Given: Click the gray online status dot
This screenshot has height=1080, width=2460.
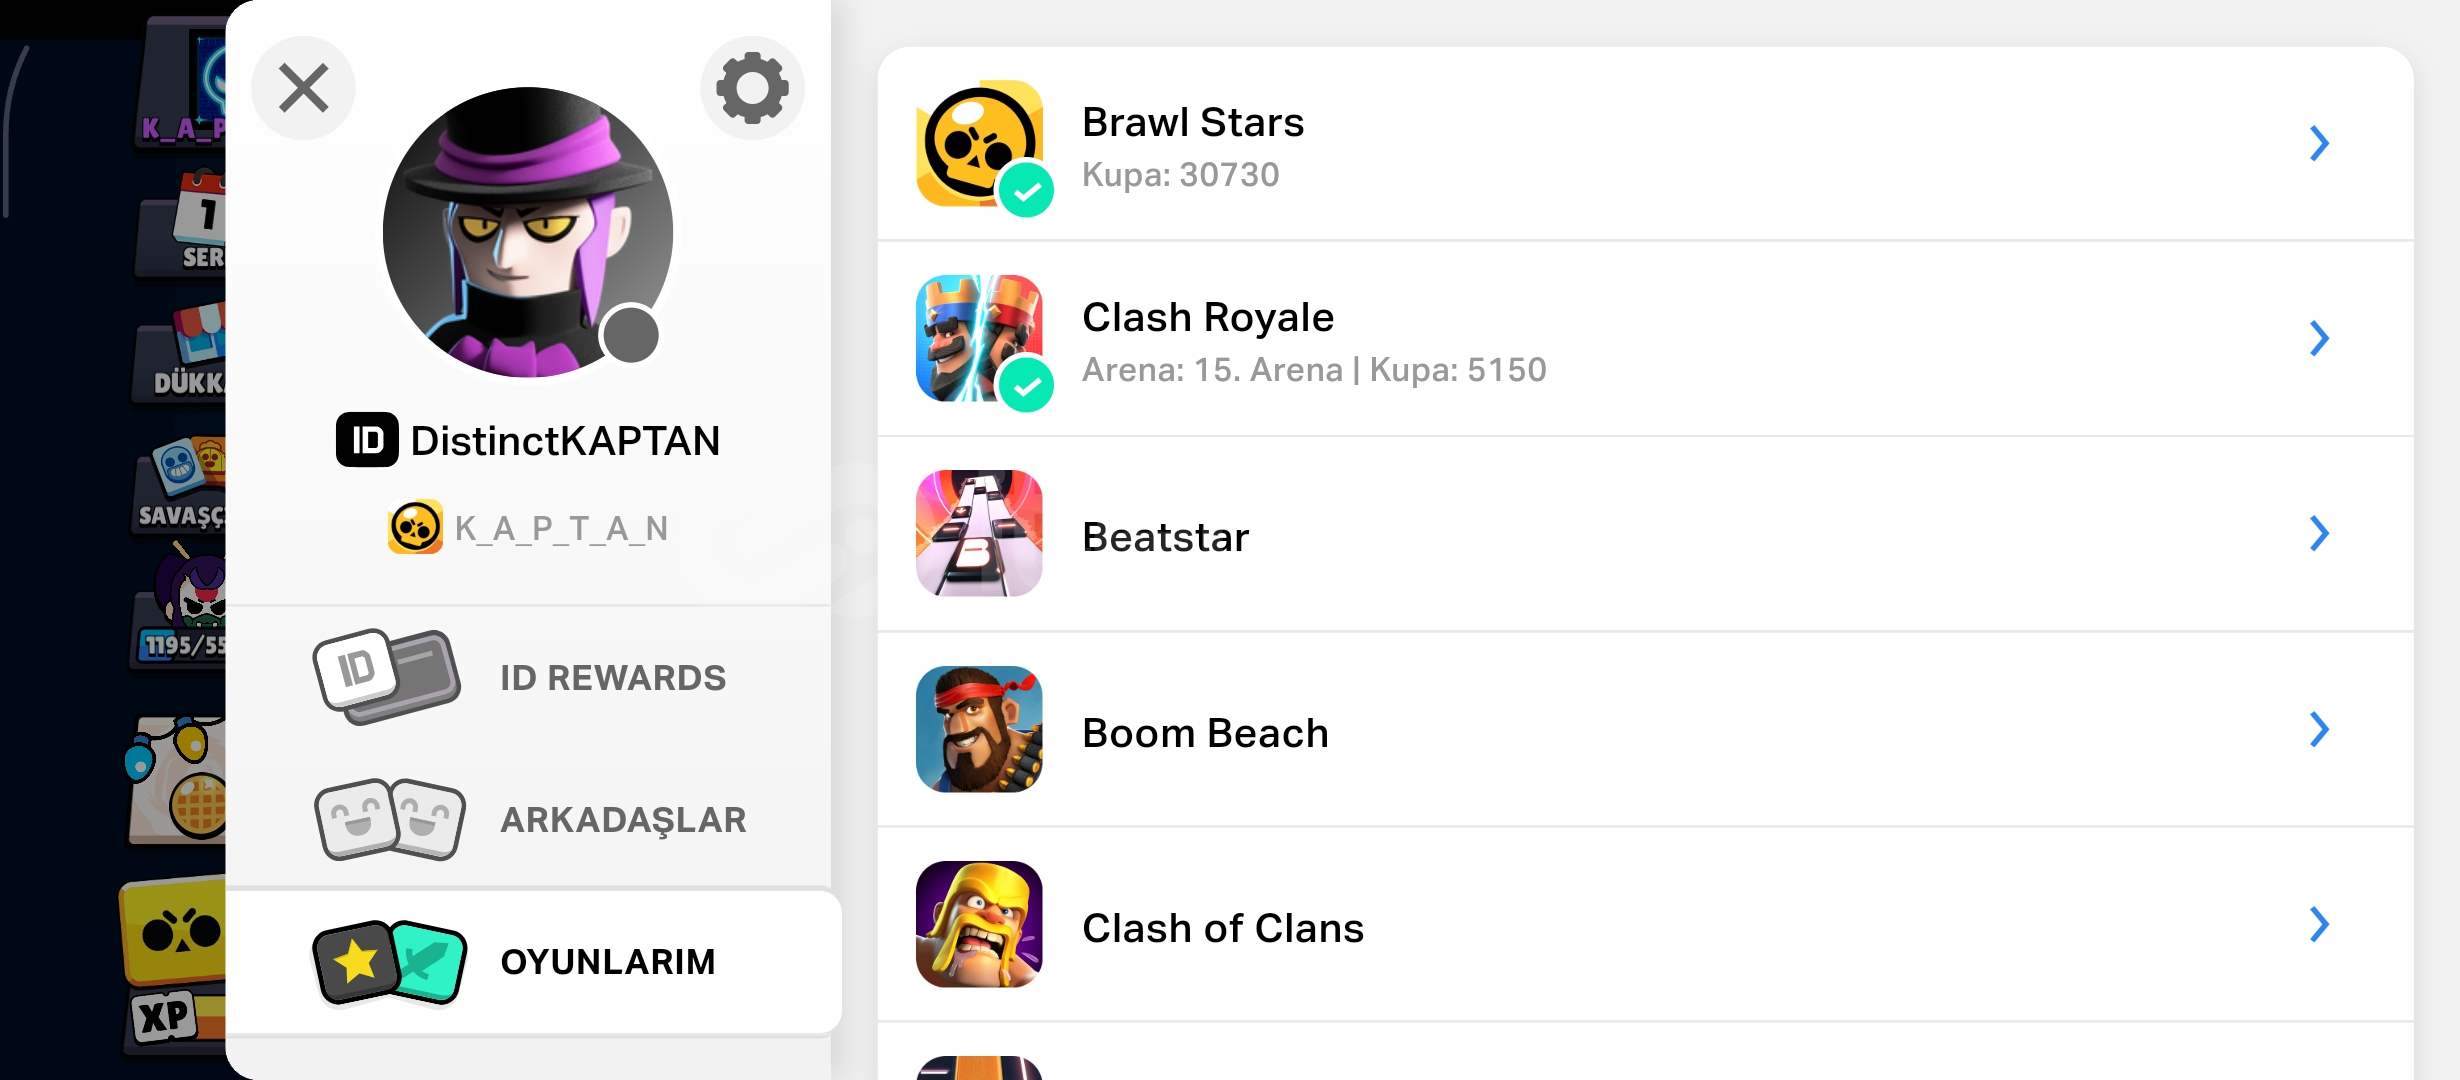Looking at the screenshot, I should click(631, 335).
